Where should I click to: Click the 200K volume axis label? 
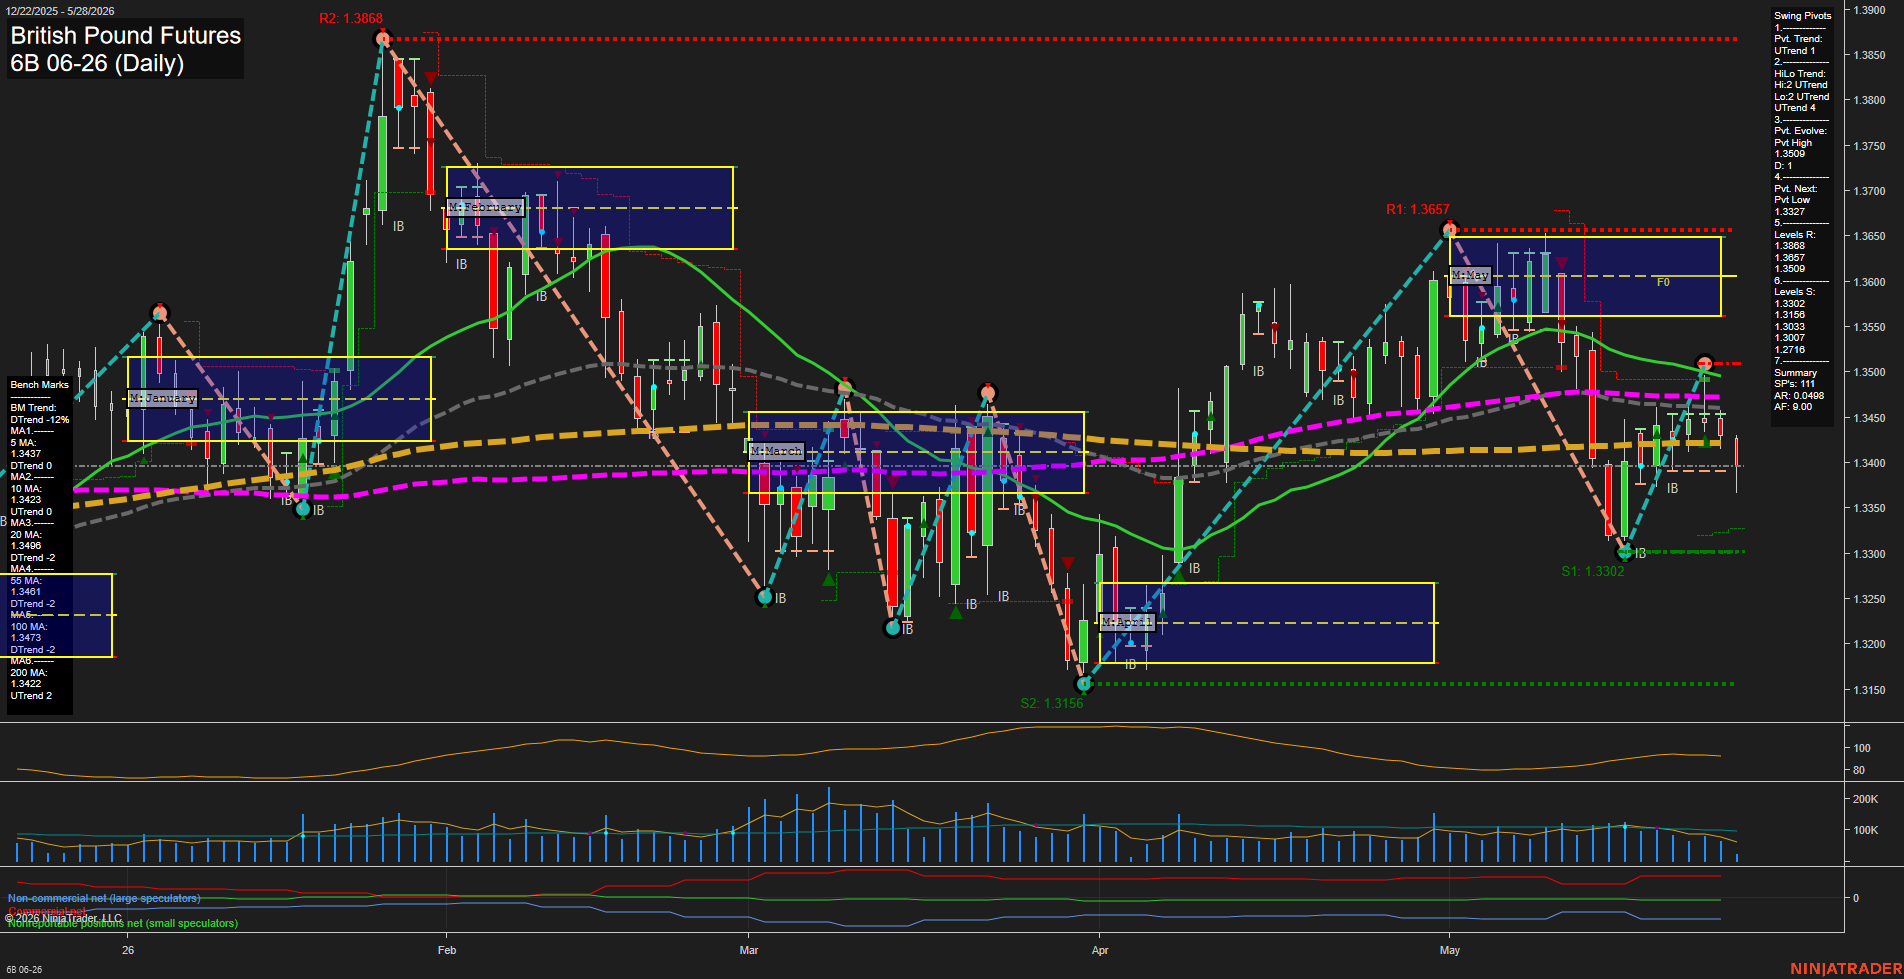coord(1866,799)
